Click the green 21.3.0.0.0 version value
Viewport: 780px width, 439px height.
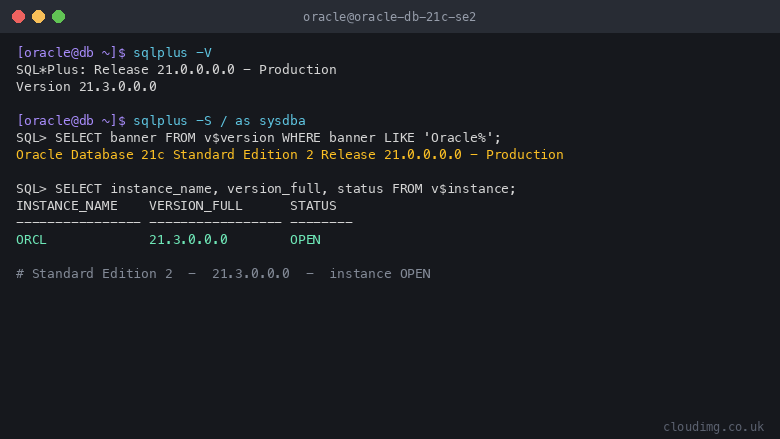pyautogui.click(x=188, y=240)
